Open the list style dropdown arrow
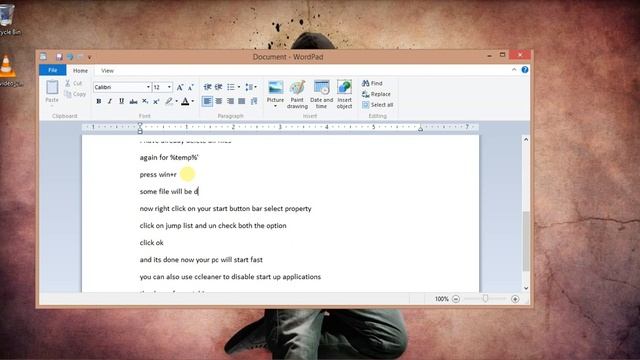The height and width of the screenshot is (360, 640). [x=239, y=87]
